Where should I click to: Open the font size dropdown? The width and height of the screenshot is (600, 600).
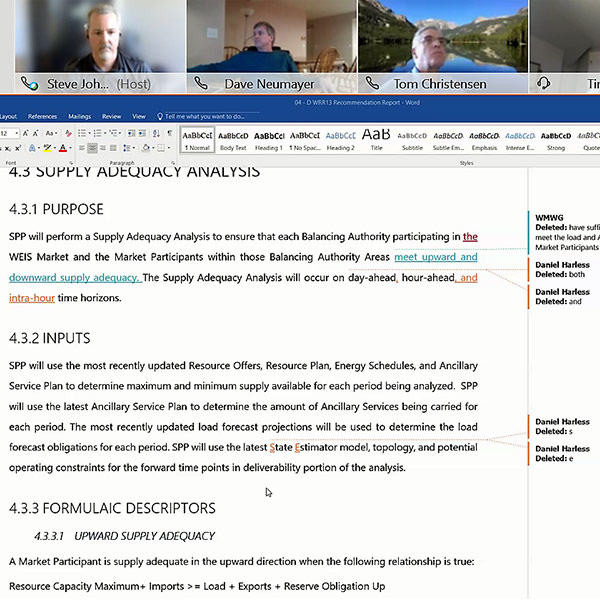15,133
